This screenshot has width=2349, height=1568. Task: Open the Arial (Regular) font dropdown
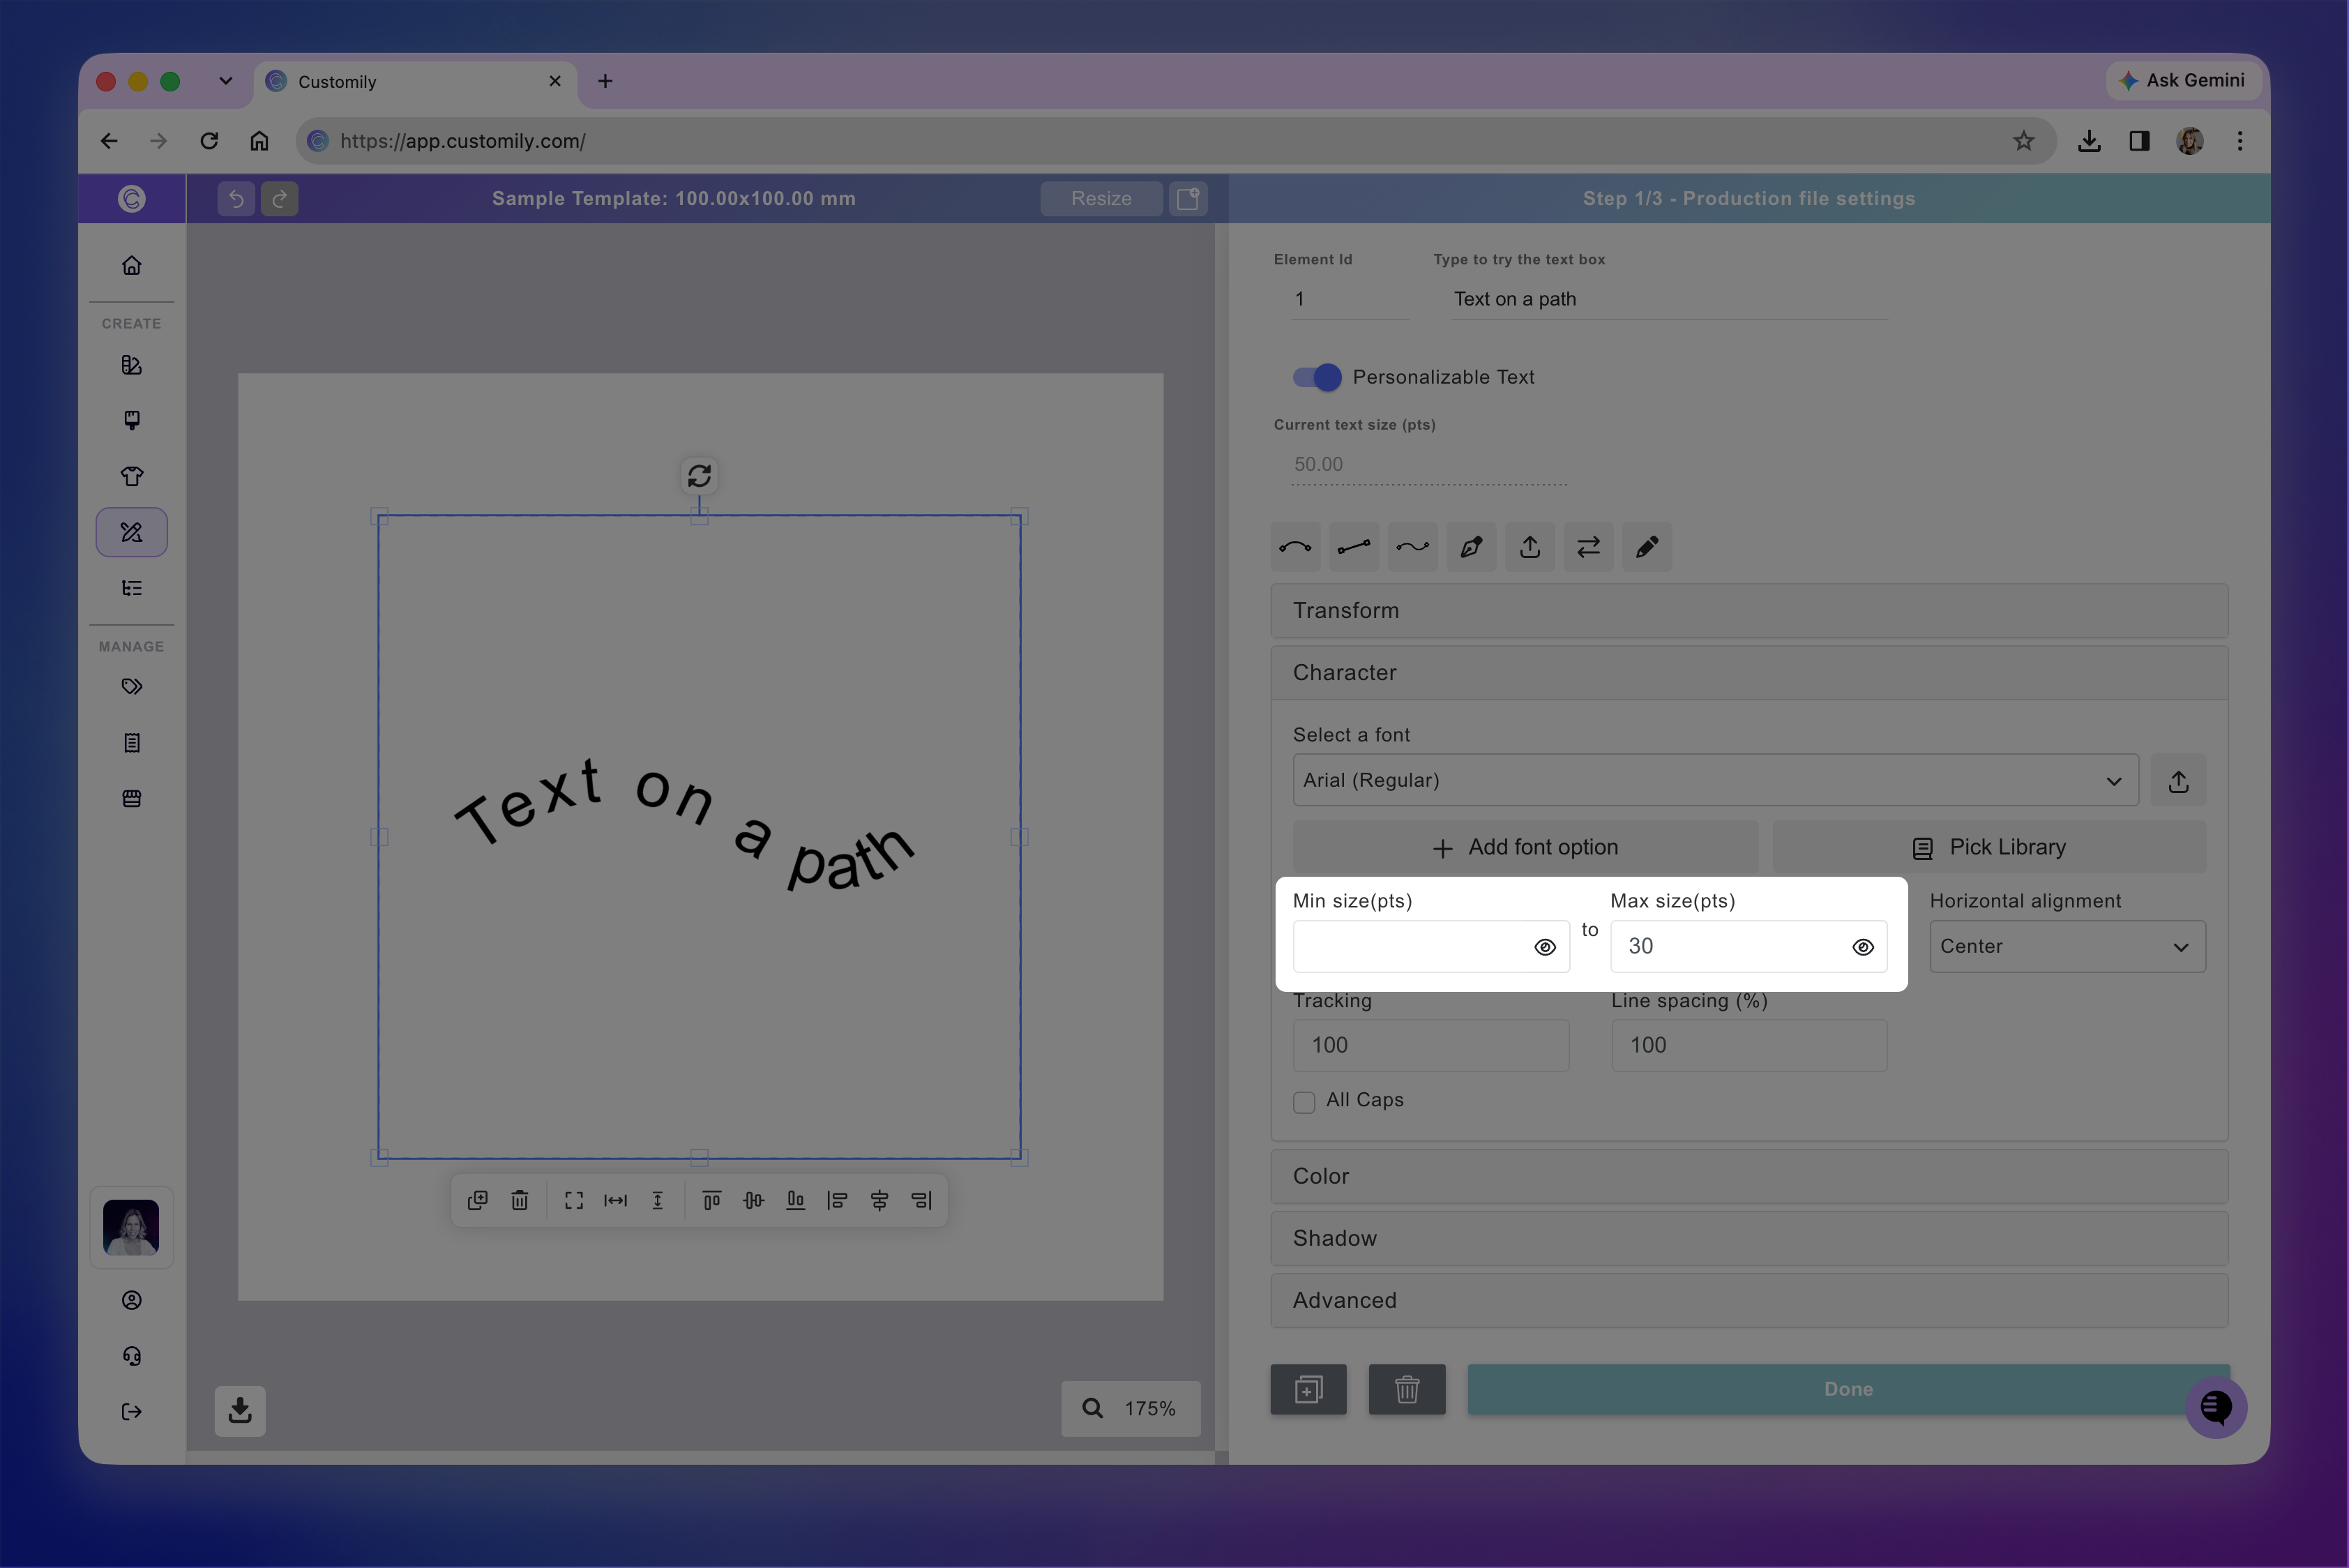(1715, 780)
